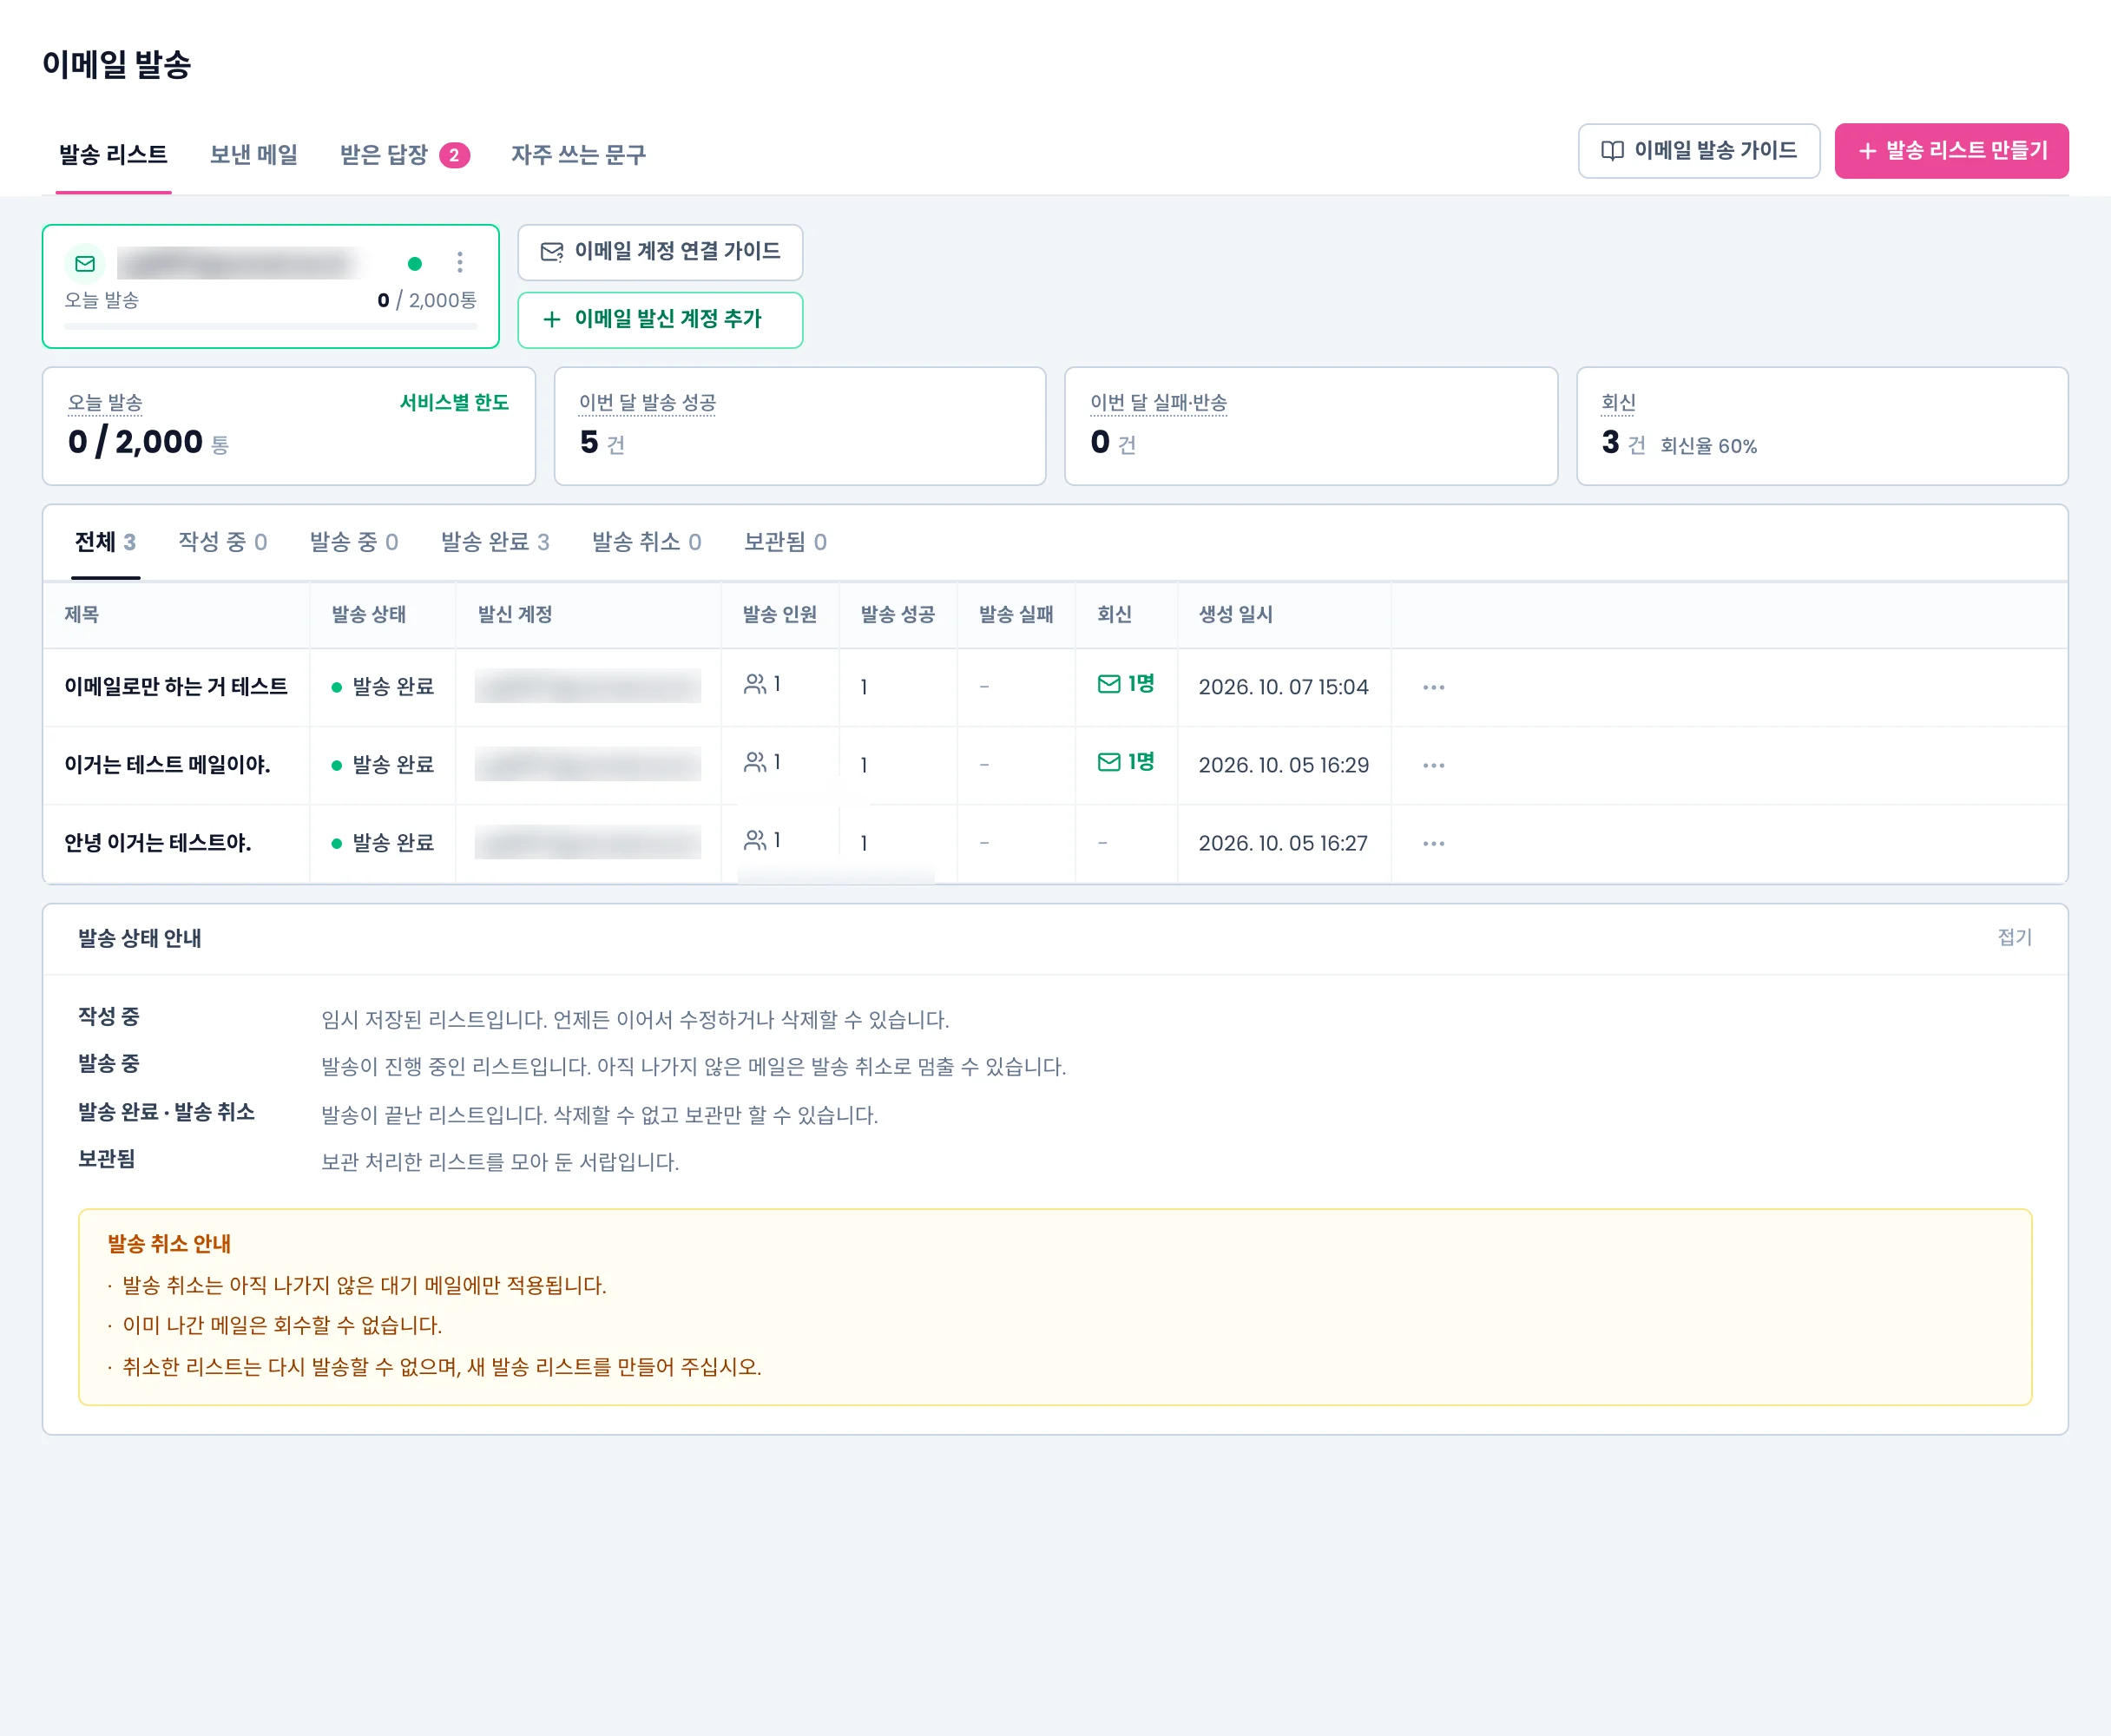Filter list by 발송 완료 3
The image size is (2111, 1736).
pyautogui.click(x=495, y=542)
